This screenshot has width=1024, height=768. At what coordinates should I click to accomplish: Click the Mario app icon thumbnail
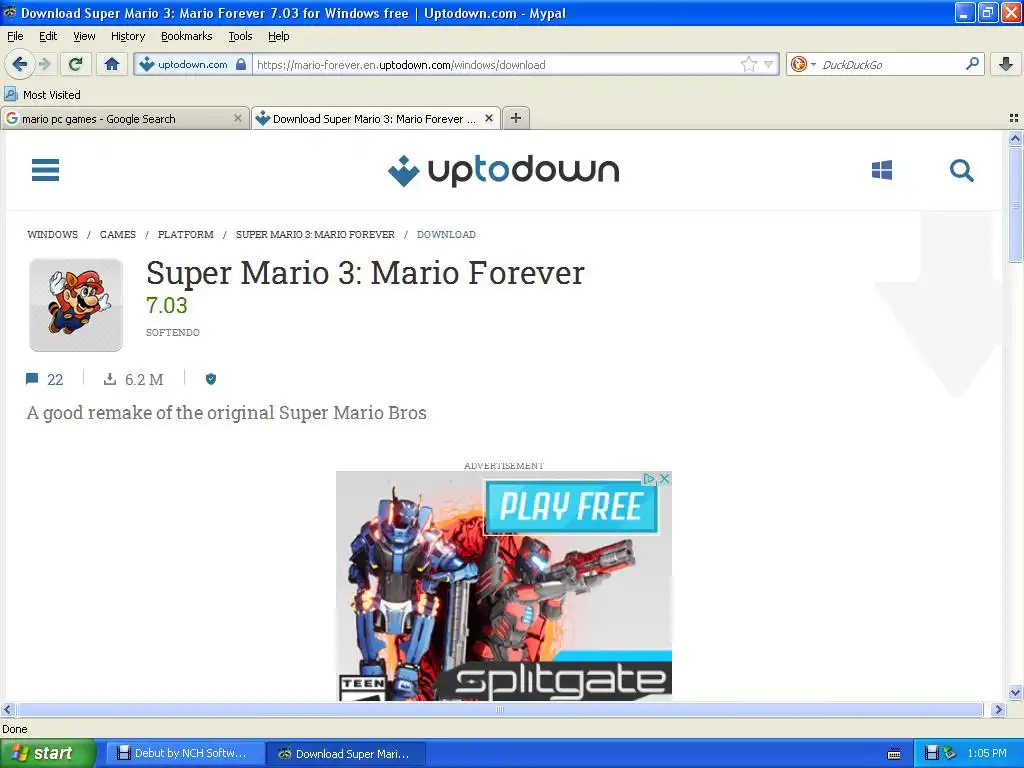pyautogui.click(x=76, y=305)
